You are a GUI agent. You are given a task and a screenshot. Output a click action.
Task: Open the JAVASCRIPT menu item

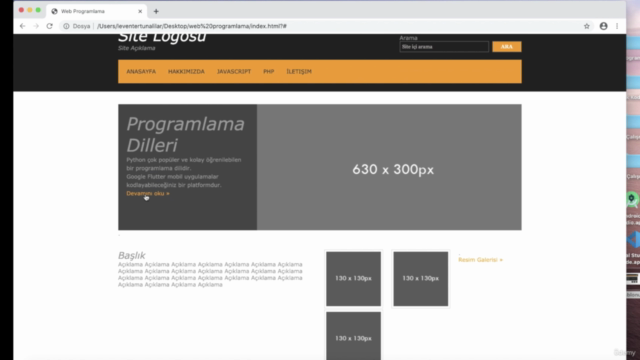(x=234, y=71)
